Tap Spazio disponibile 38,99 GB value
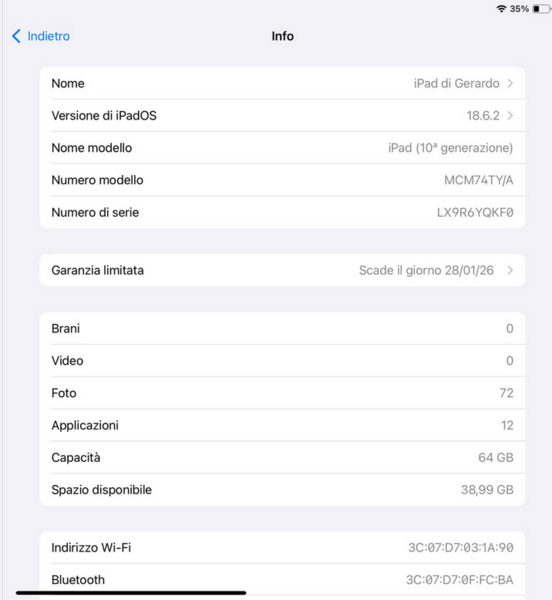552x600 pixels. [487, 490]
